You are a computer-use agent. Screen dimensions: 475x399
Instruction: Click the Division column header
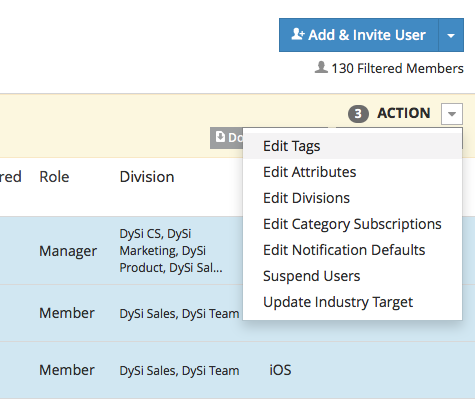[147, 177]
